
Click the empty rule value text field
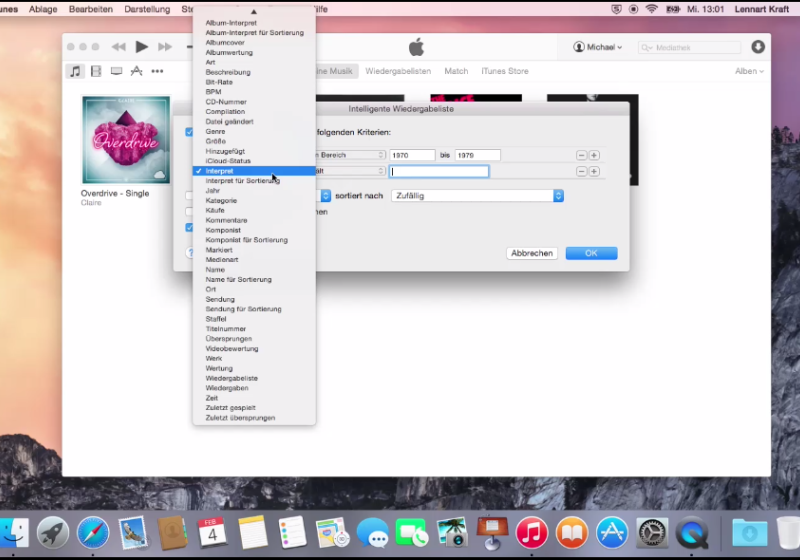[x=439, y=172]
